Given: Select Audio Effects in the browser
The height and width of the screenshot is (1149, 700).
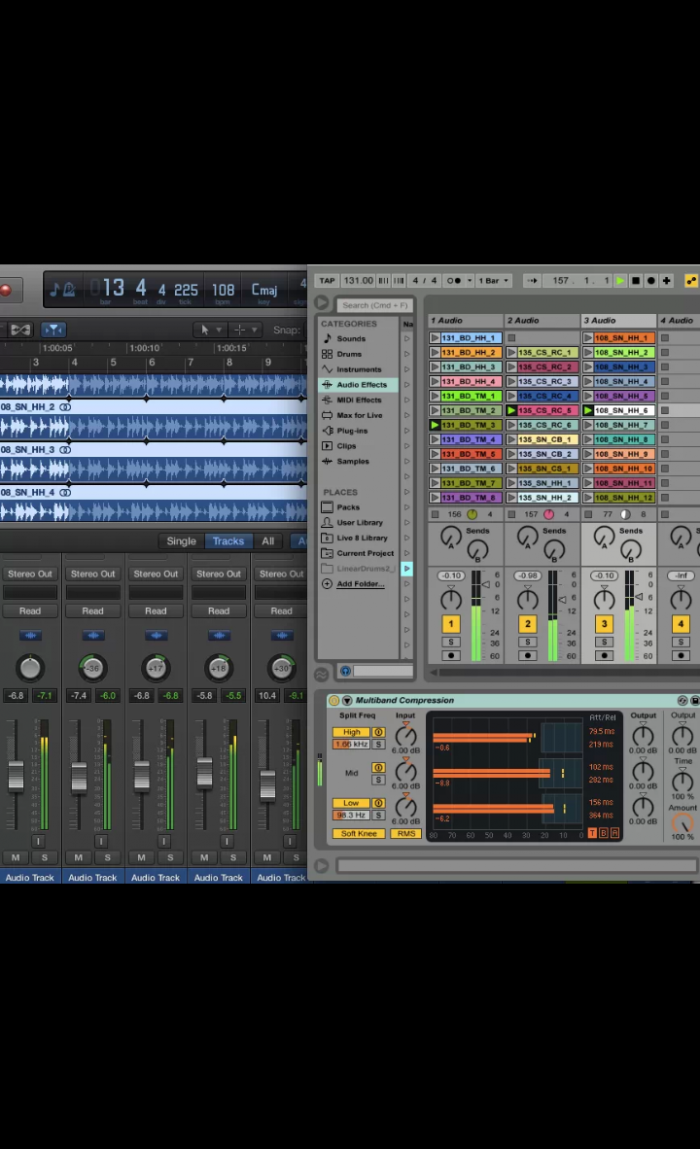Looking at the screenshot, I should click(x=360, y=385).
